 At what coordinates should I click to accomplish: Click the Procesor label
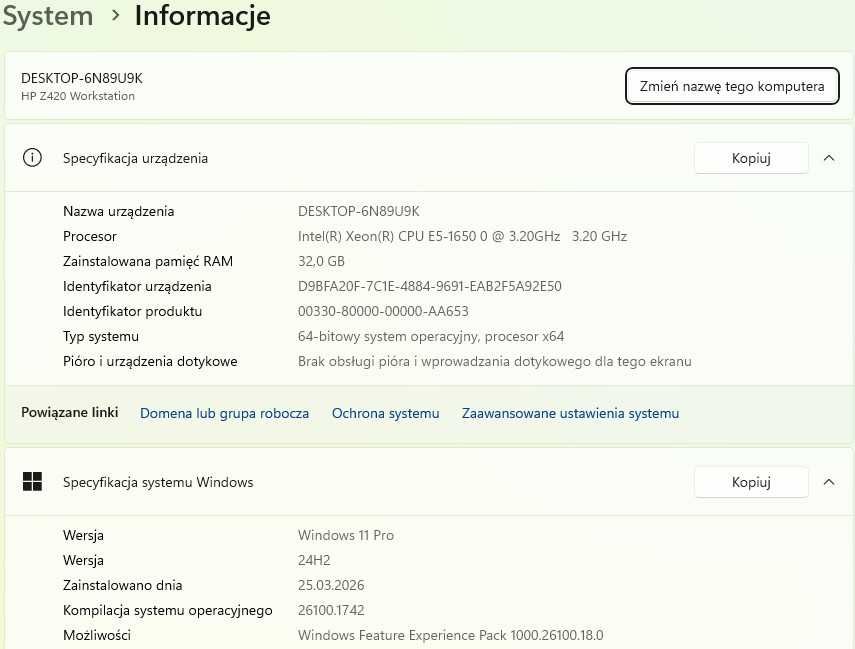[89, 236]
